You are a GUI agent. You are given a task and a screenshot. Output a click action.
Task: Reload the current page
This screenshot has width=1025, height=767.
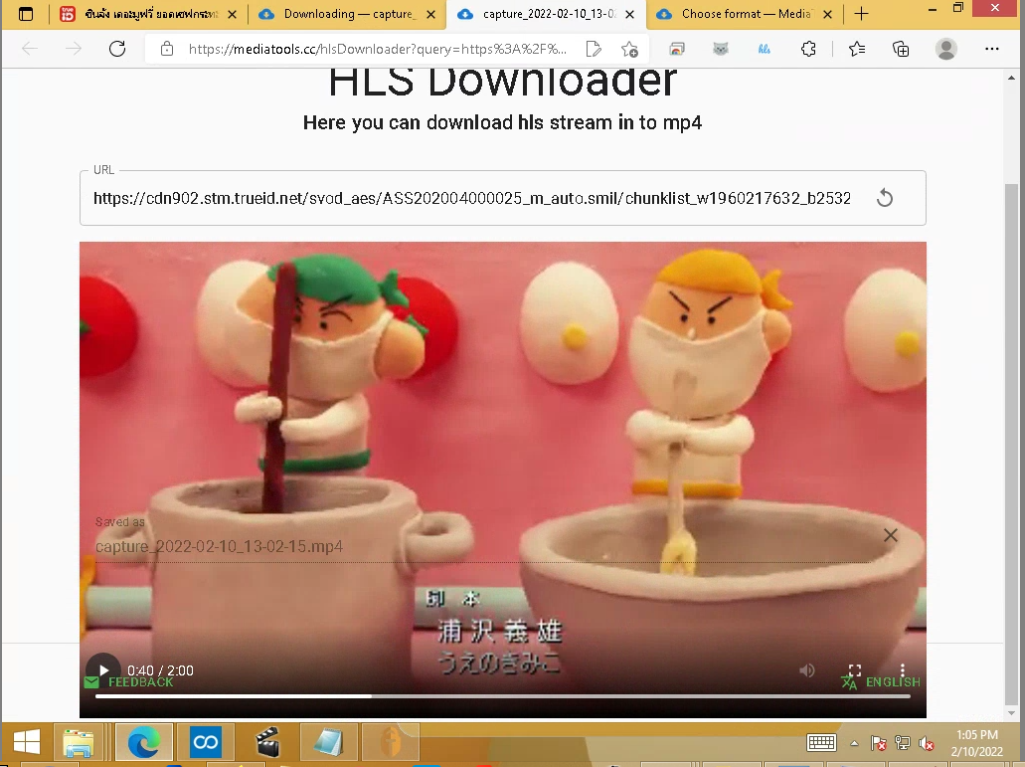[117, 48]
